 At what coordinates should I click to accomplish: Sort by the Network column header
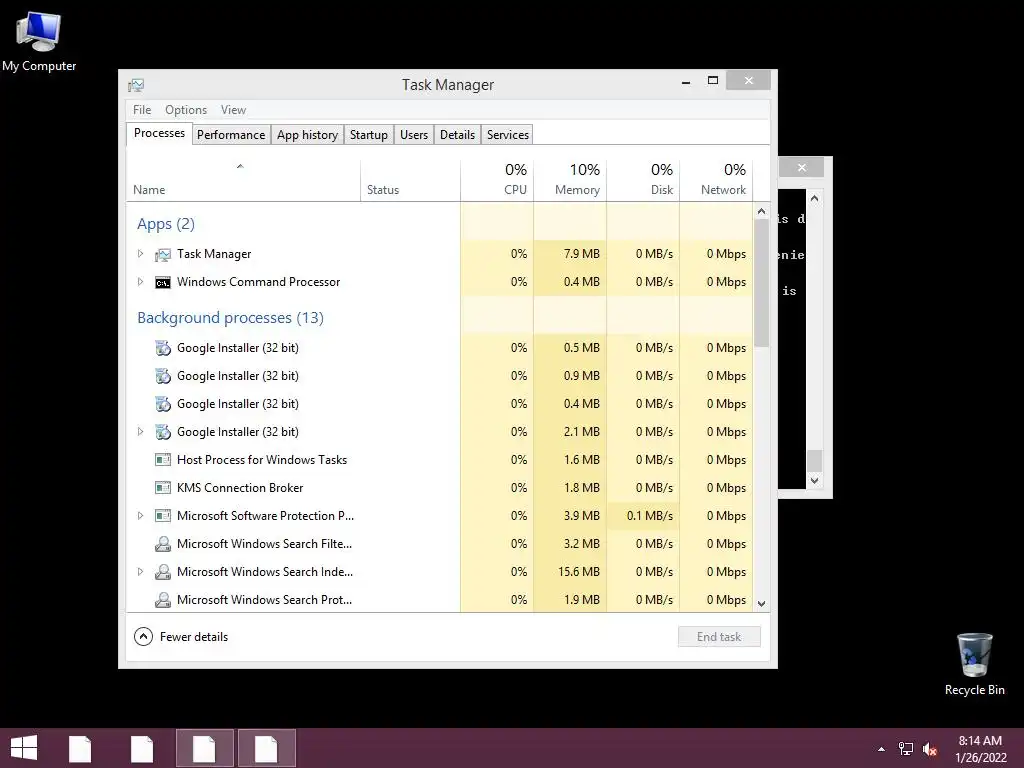coord(716,180)
